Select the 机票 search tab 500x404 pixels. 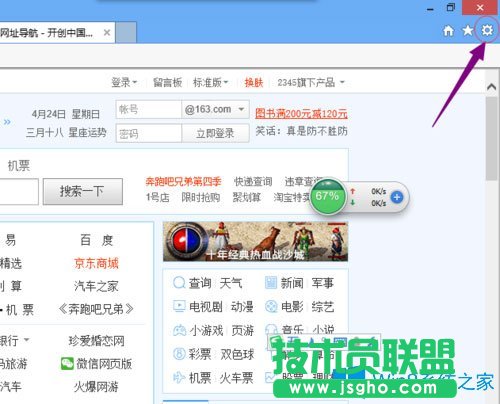(x=19, y=165)
